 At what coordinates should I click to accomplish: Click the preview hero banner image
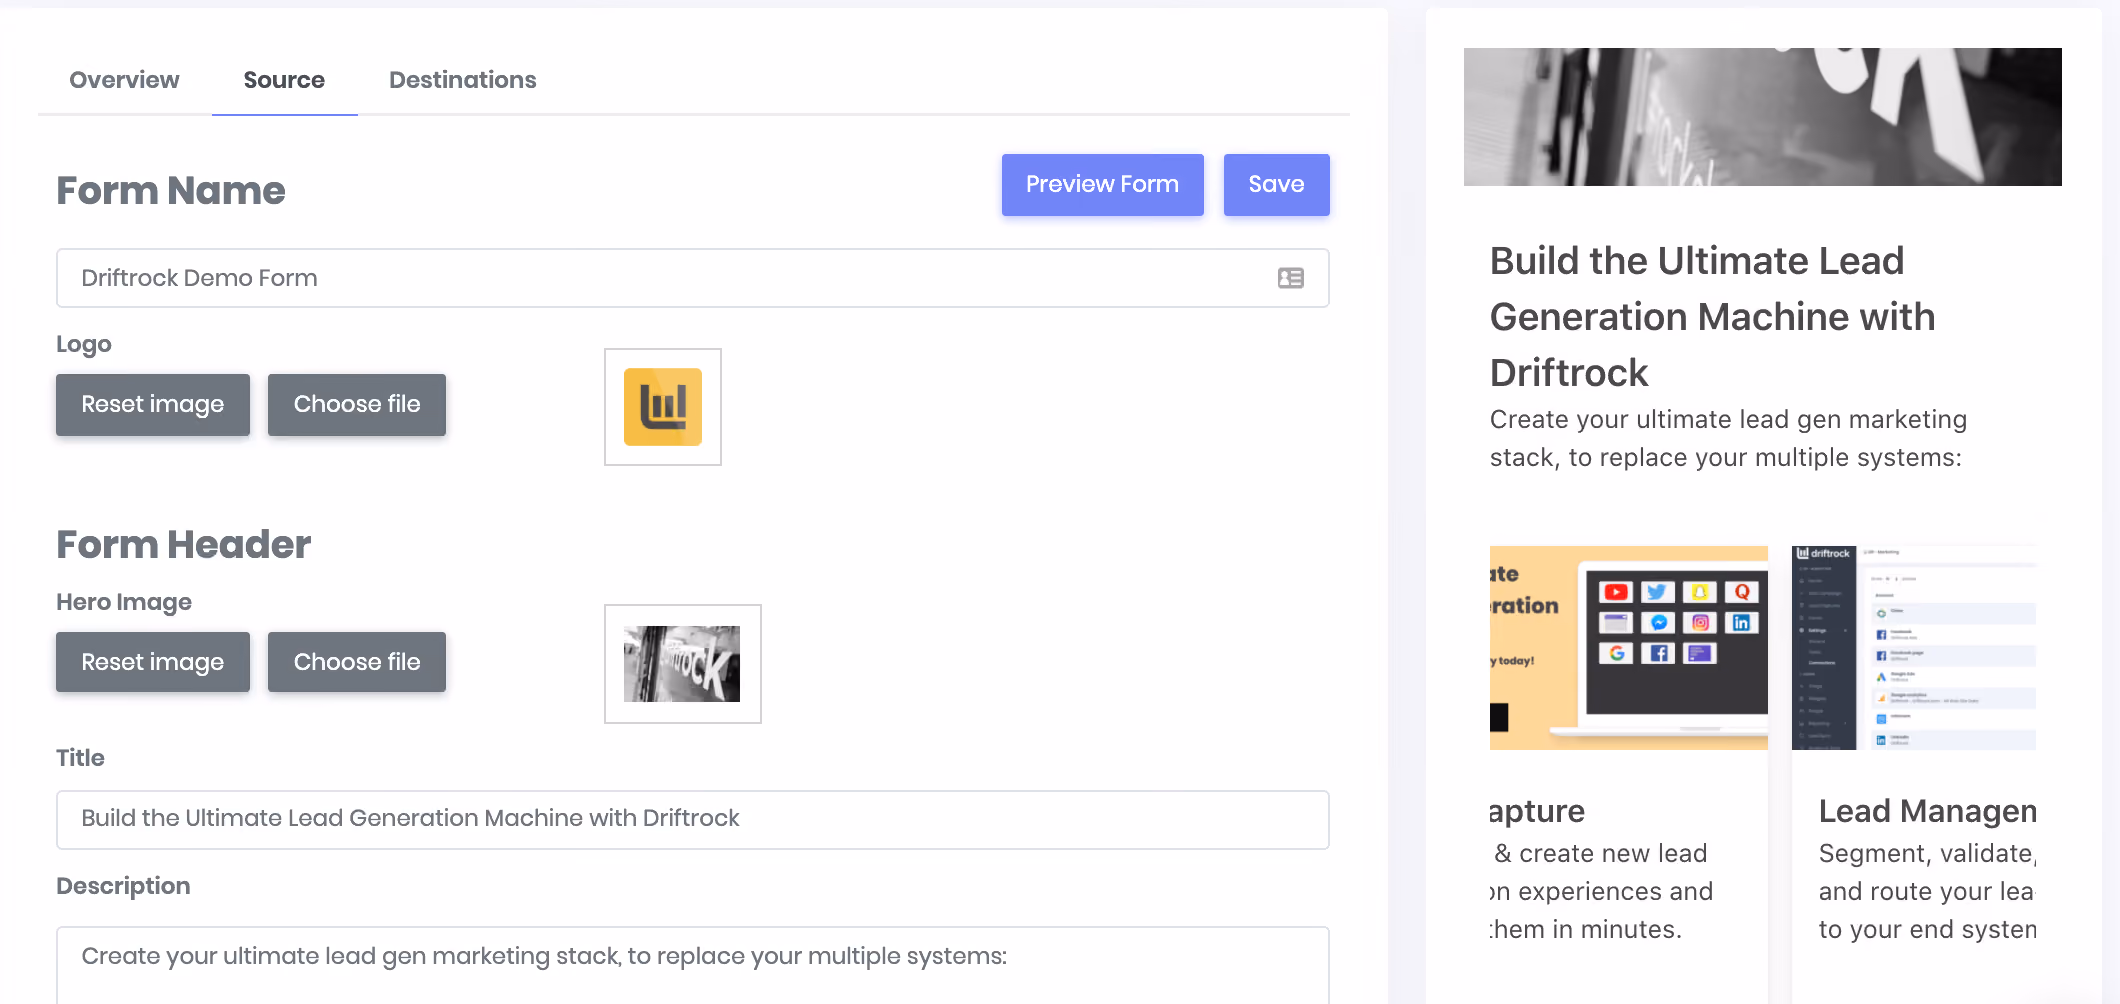point(1762,117)
